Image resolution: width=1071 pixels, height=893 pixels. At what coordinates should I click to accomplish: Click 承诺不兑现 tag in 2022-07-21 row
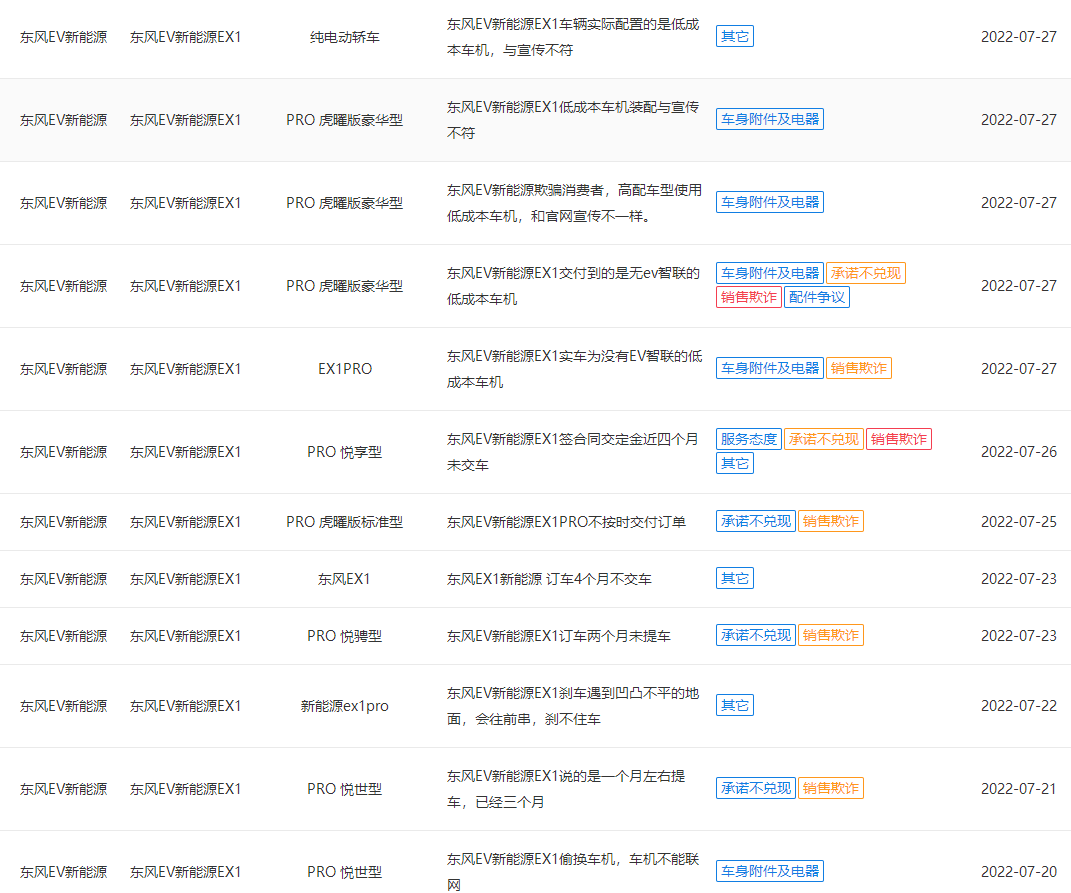(755, 788)
